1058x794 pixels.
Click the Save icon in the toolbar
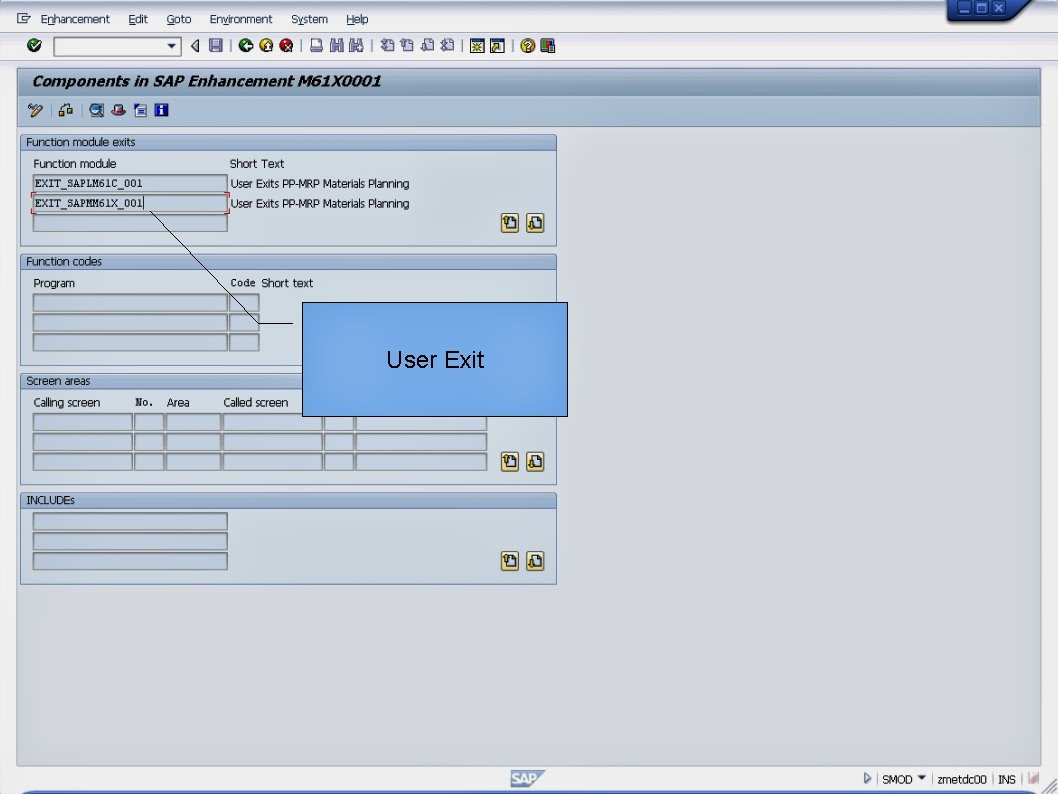click(x=215, y=45)
